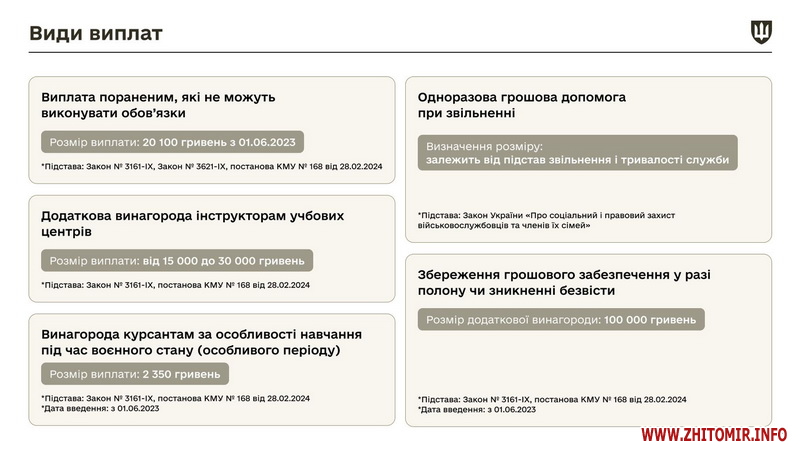Click 'Дата введення' line in the captivity card
This screenshot has width=800, height=450.
(476, 409)
